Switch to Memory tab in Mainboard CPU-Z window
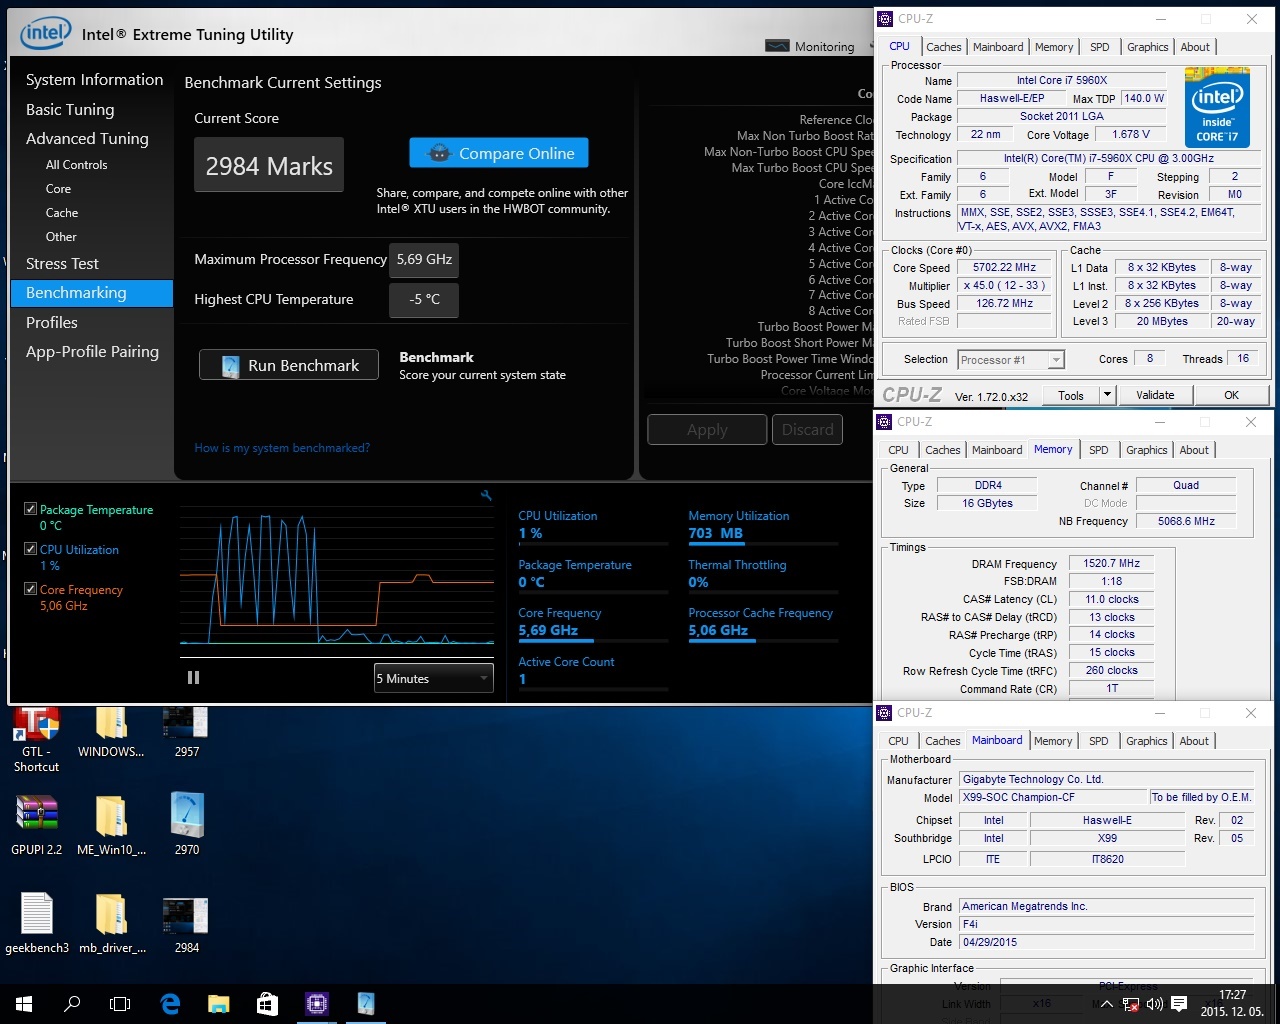The width and height of the screenshot is (1280, 1024). coord(1052,741)
